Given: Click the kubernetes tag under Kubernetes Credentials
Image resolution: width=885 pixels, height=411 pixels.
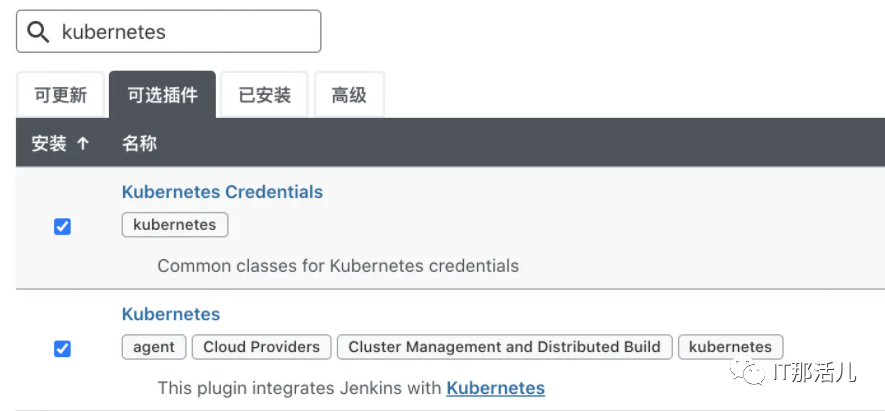Looking at the screenshot, I should click(175, 225).
